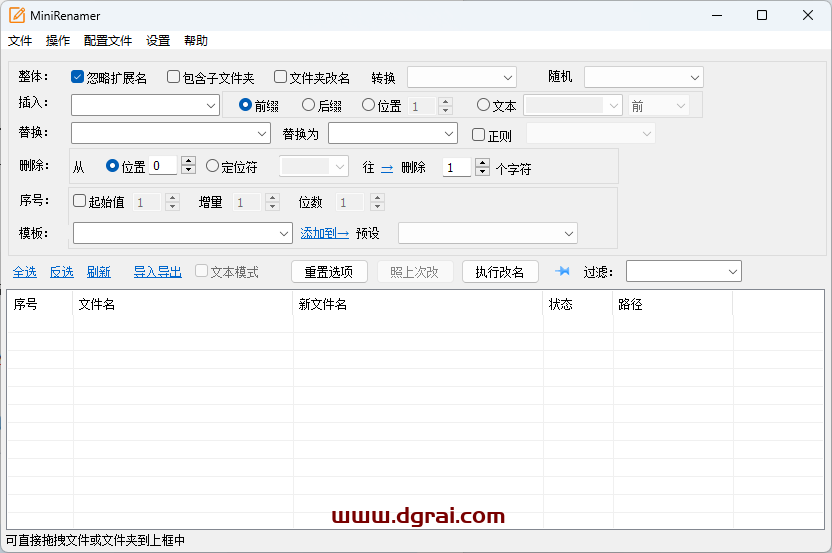Viewport: 832px width, 553px height.
Task: Click the 文件名 column header
Action: (183, 304)
